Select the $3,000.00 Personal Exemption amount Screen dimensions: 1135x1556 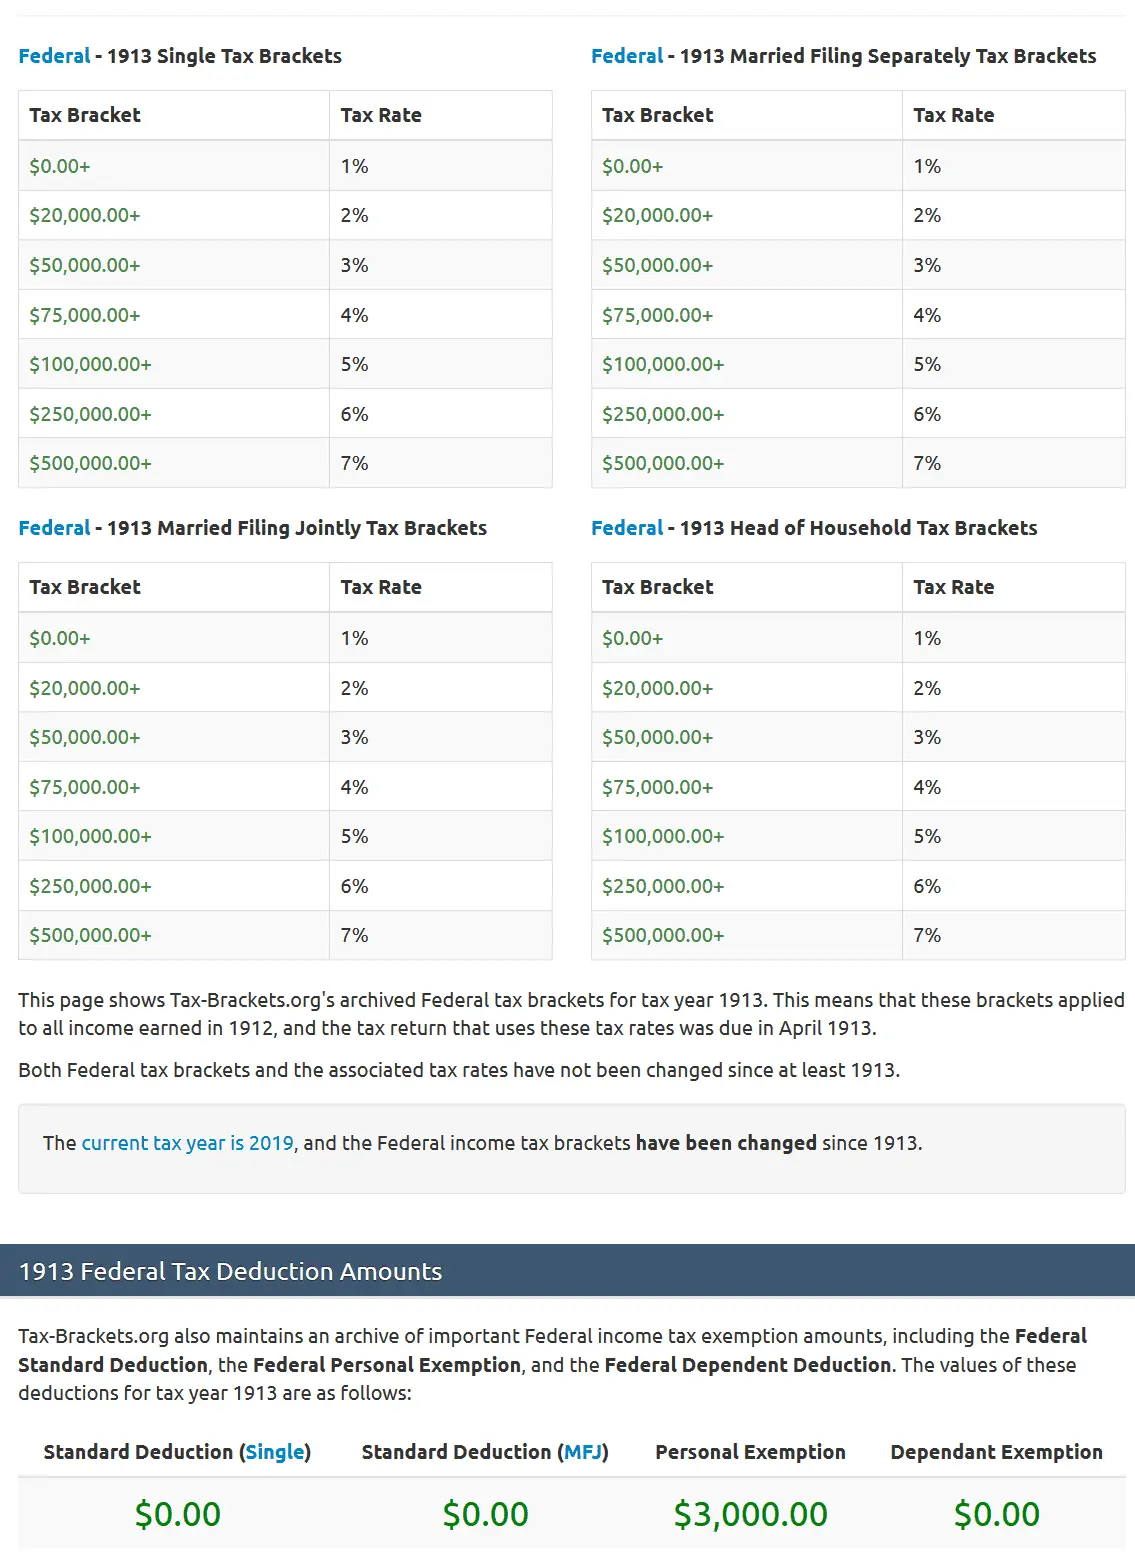pos(750,1514)
